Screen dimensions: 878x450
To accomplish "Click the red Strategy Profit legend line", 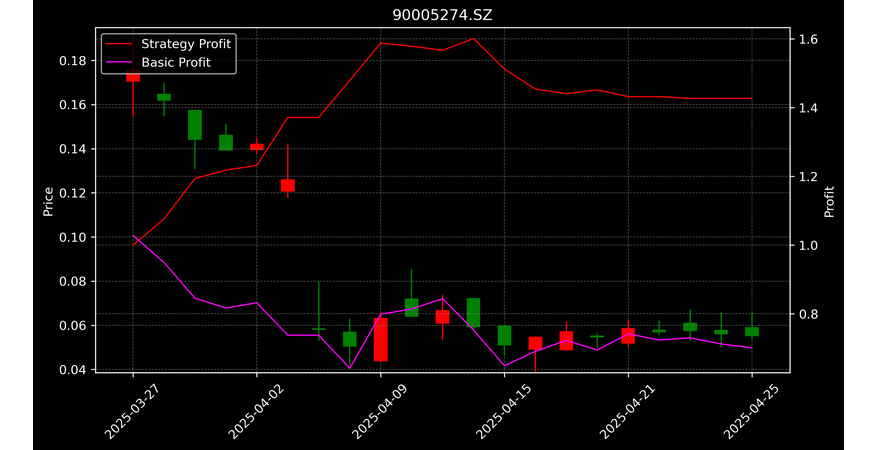I will [x=118, y=44].
